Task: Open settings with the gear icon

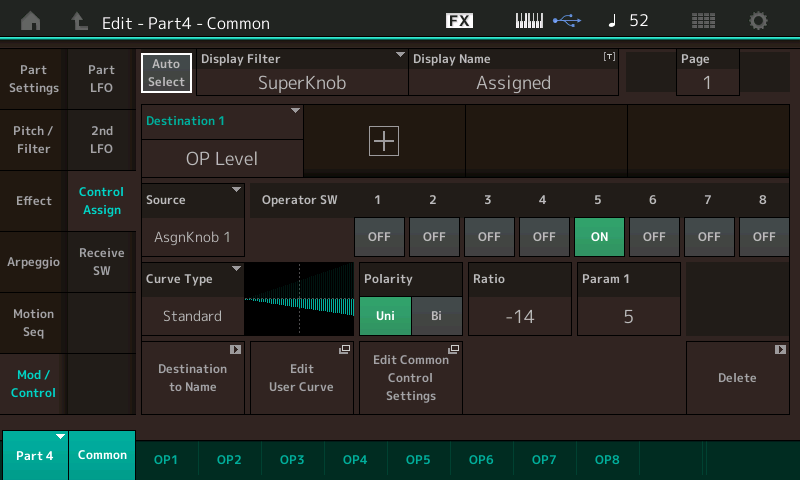Action: (x=759, y=21)
